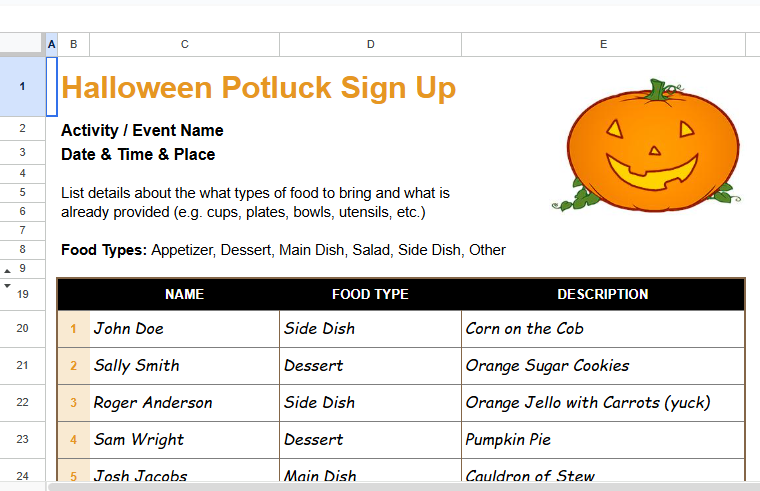Select column B header
760x491 pixels.
tap(74, 44)
